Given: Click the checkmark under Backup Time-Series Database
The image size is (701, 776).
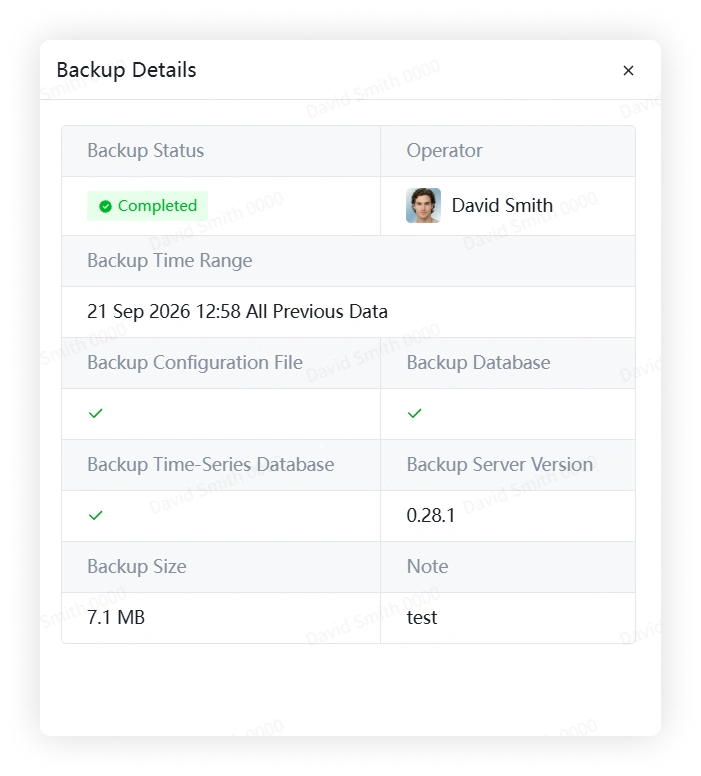Looking at the screenshot, I should click(96, 515).
